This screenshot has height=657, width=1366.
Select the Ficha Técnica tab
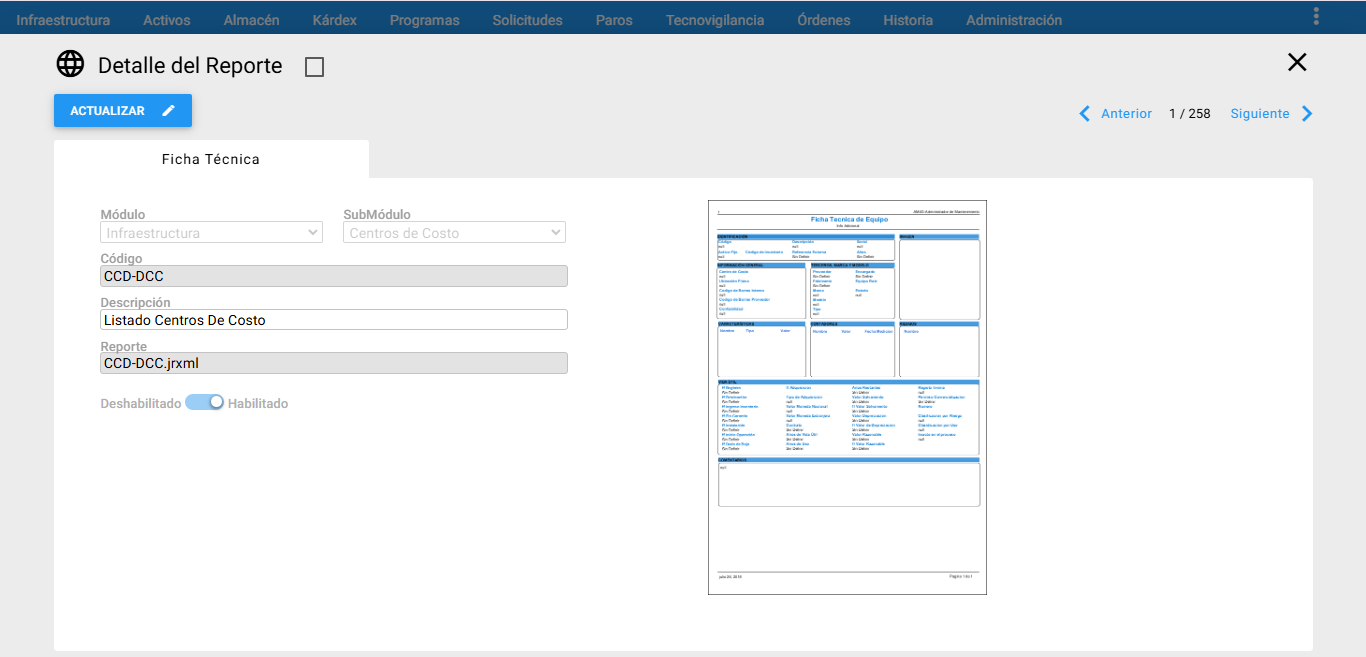pyautogui.click(x=211, y=159)
